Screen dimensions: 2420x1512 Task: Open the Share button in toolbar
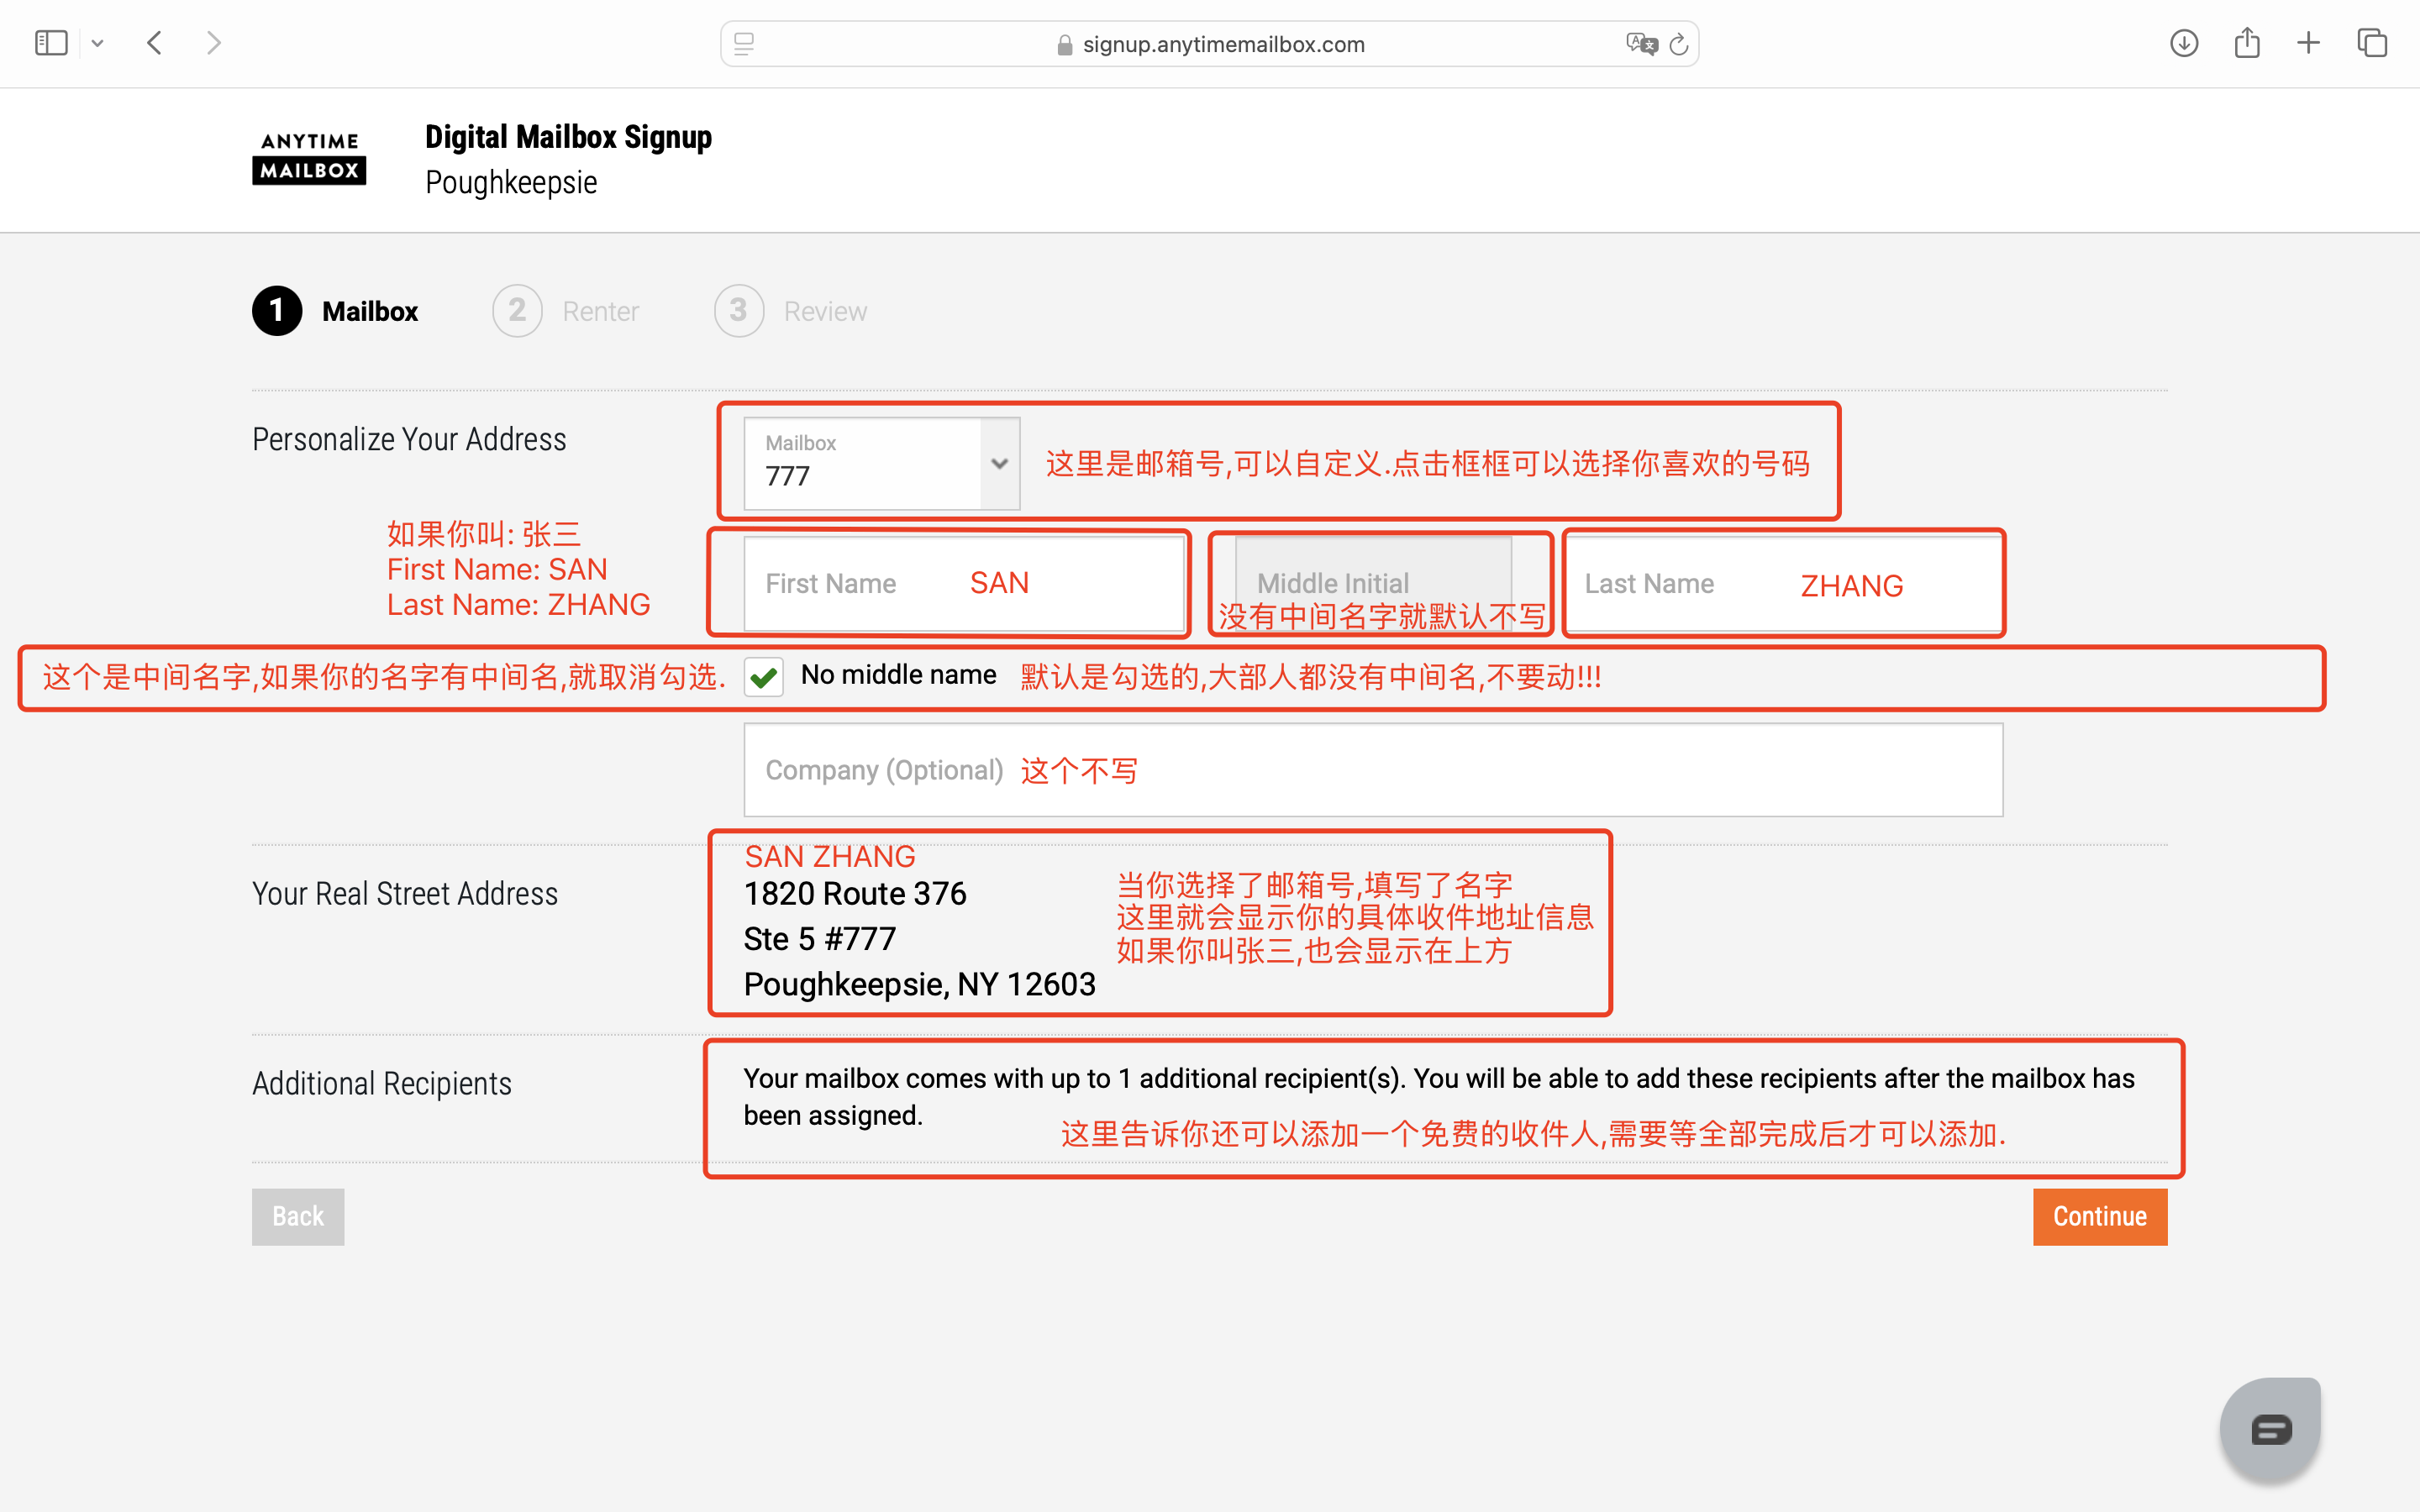[x=2247, y=42]
